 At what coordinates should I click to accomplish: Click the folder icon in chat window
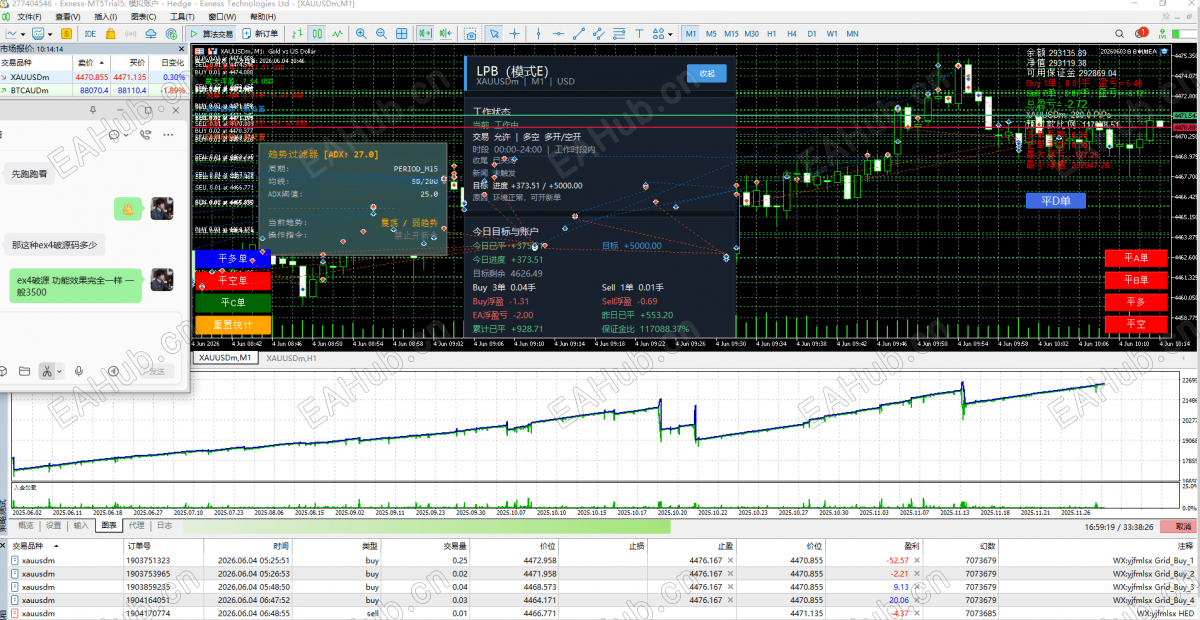tap(24, 371)
